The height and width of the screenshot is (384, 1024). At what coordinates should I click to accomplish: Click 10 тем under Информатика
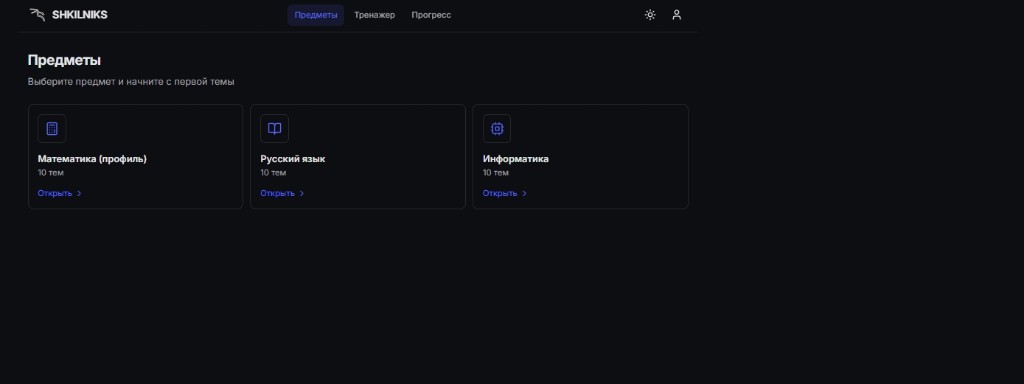point(496,173)
